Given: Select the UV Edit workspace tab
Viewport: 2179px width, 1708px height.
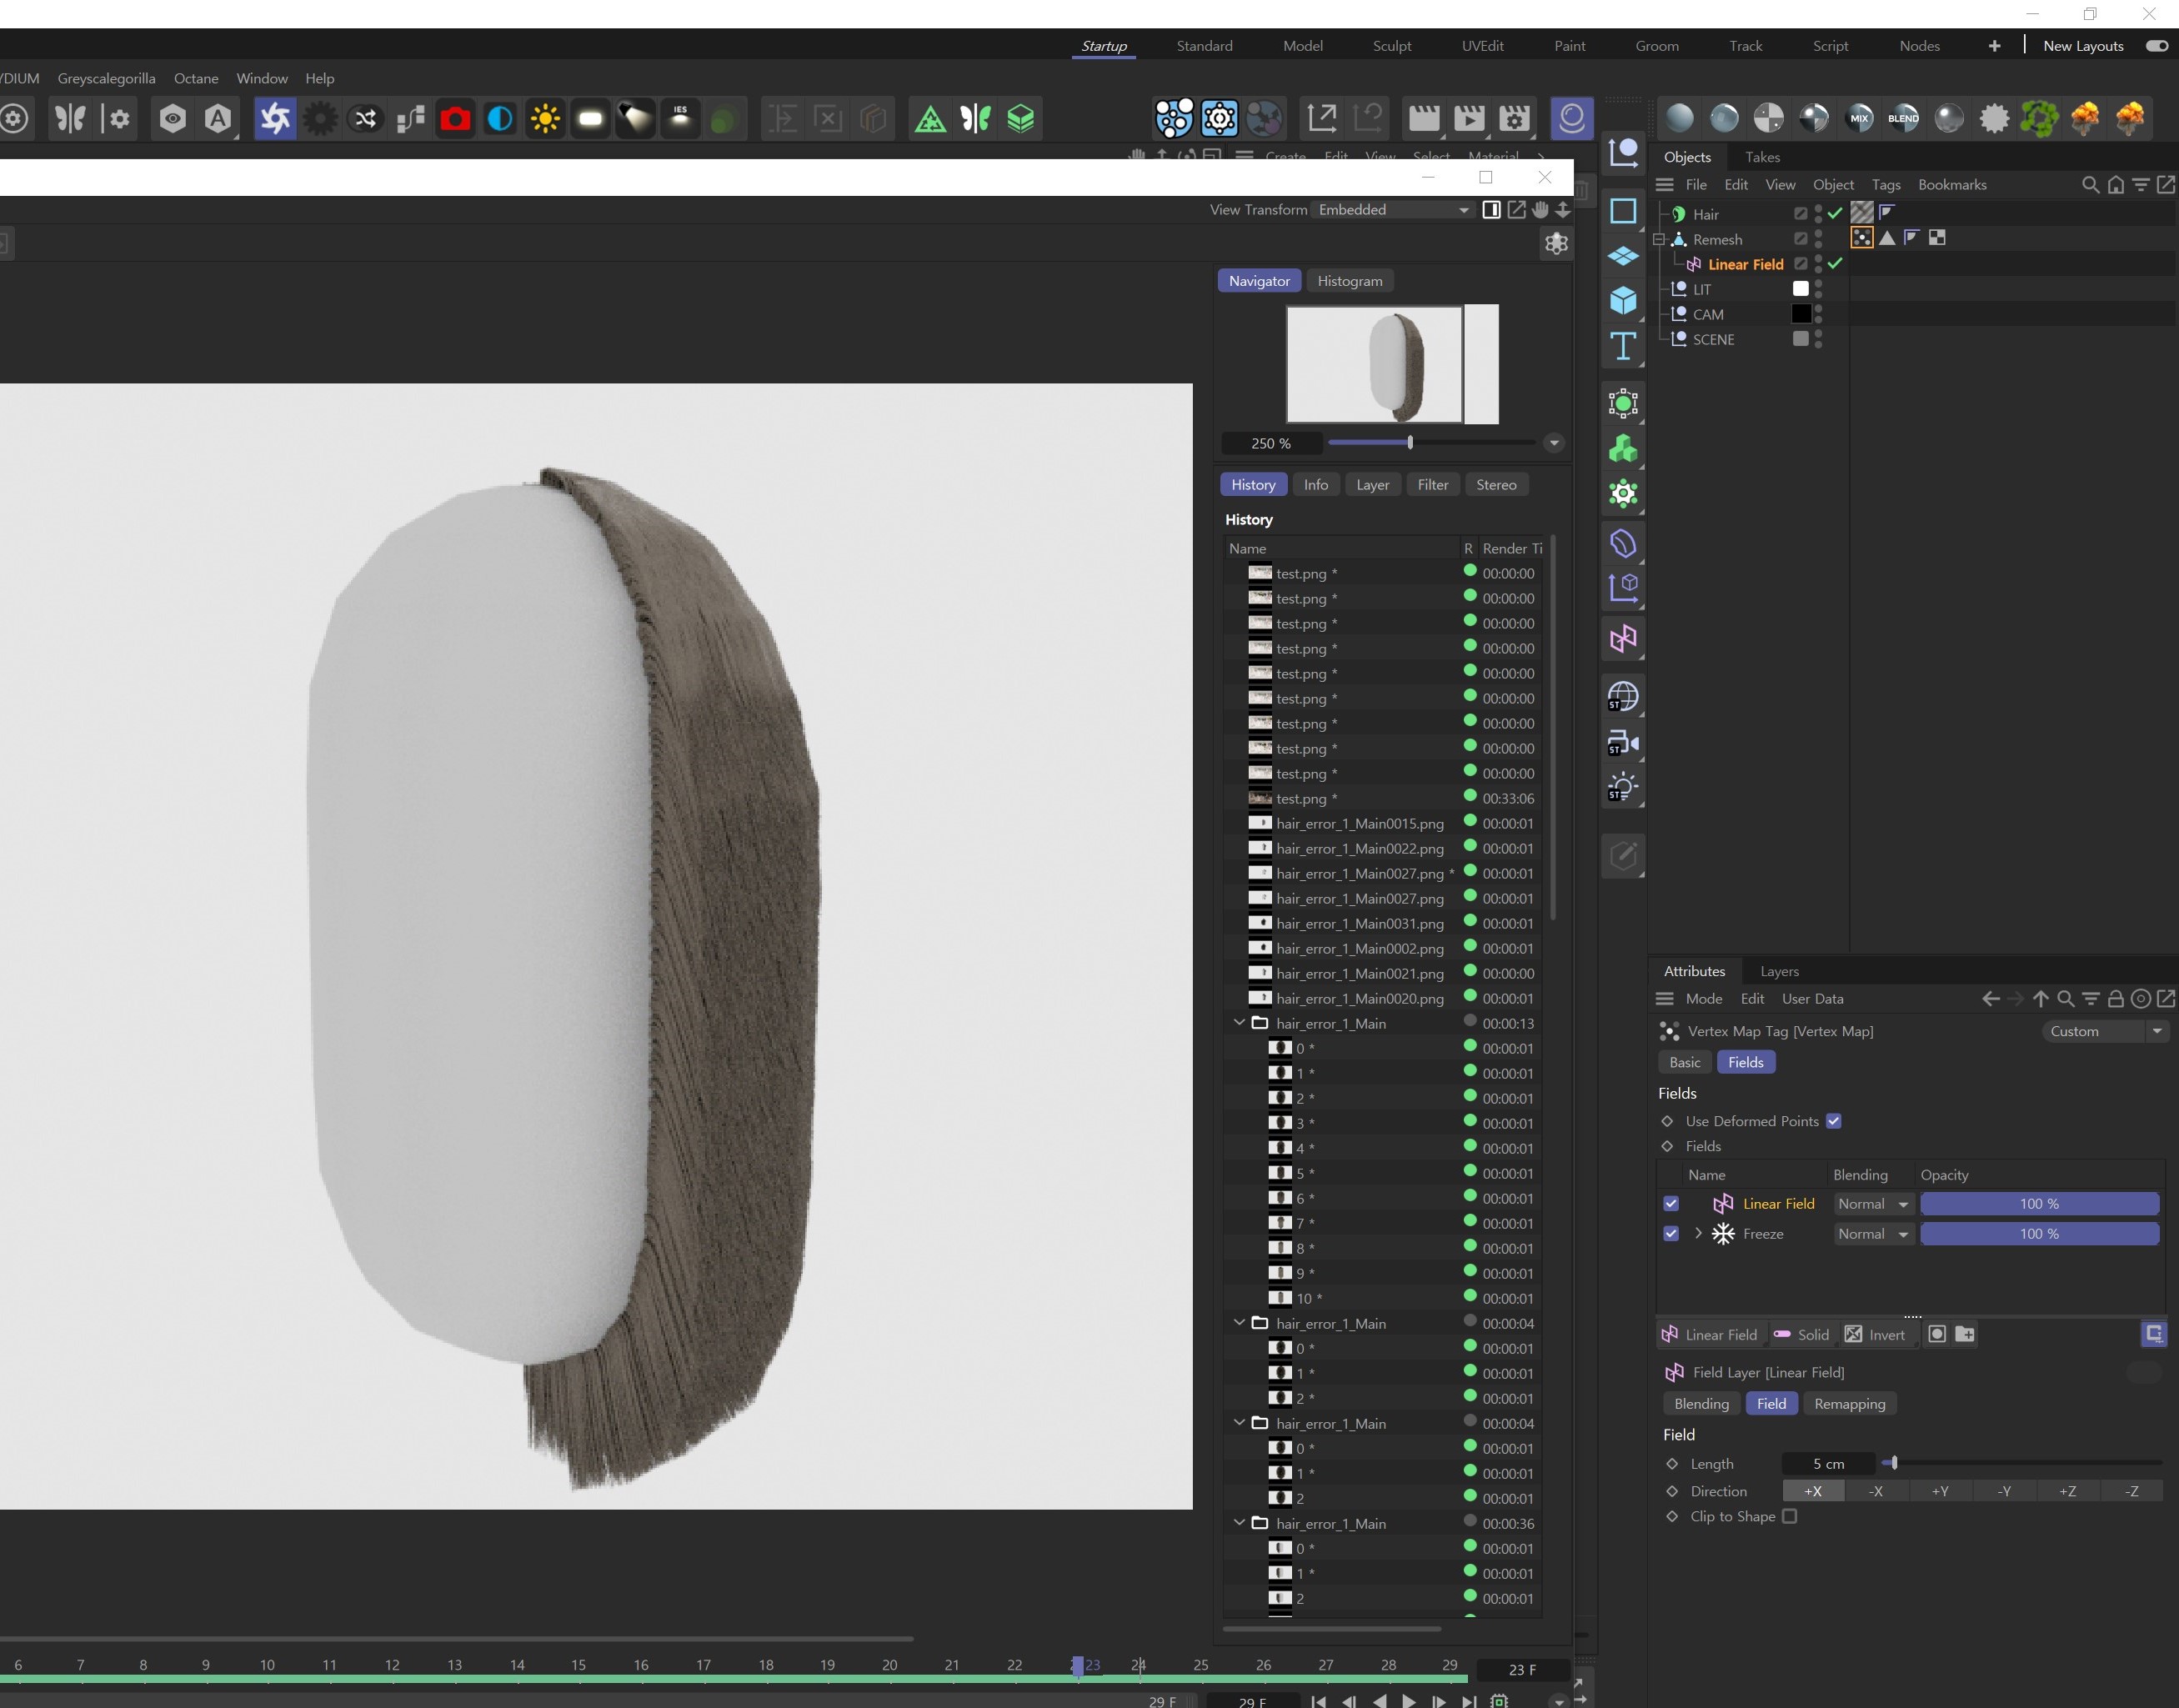Looking at the screenshot, I should [x=1482, y=44].
